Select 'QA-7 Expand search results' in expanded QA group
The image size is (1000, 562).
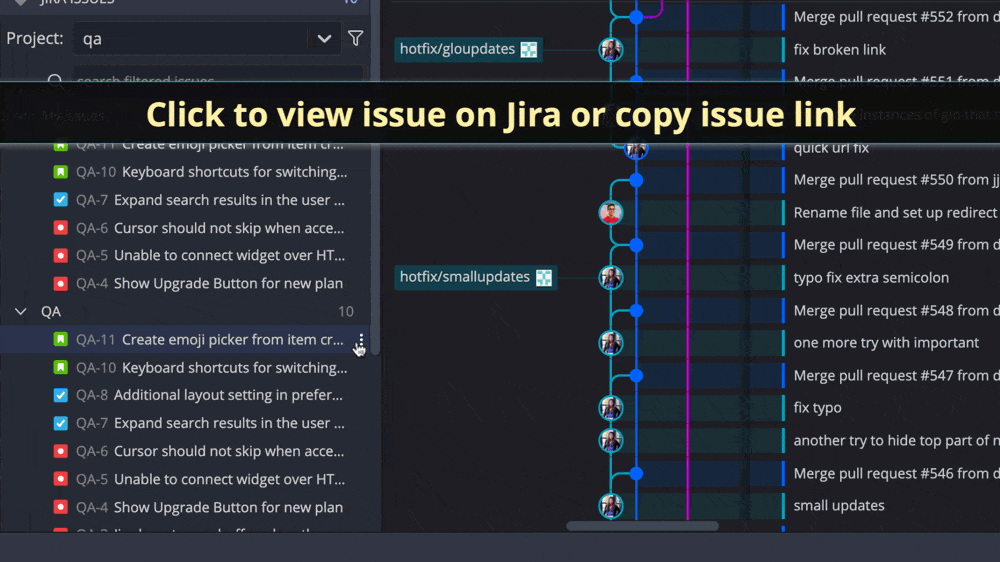pyautogui.click(x=210, y=424)
